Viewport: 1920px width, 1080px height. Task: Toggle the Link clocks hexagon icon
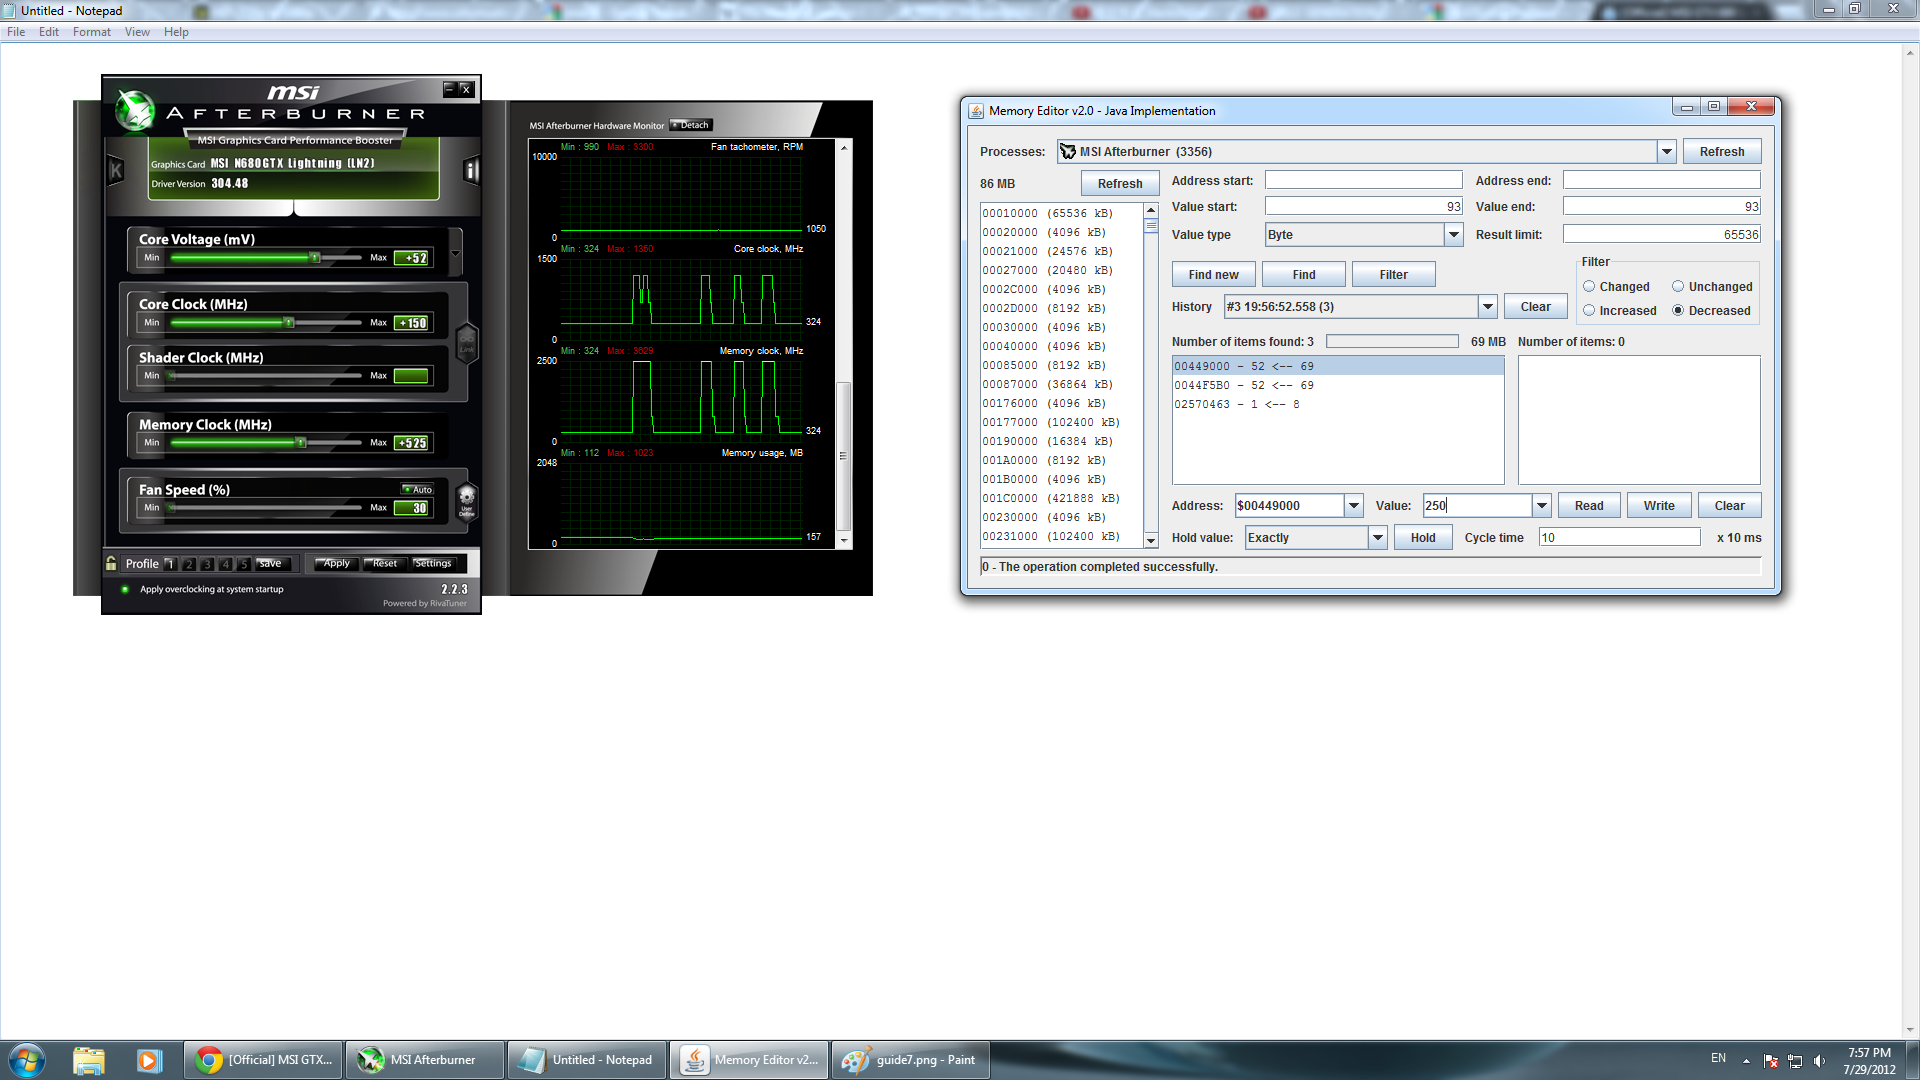point(466,344)
